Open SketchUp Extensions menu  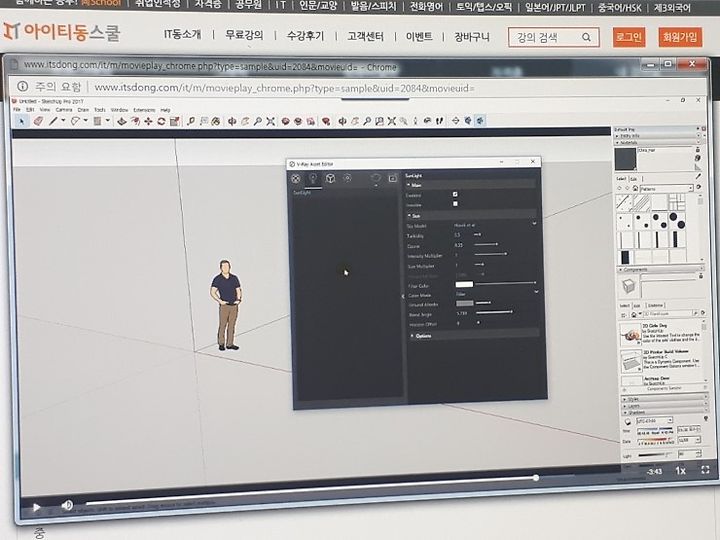[144, 110]
